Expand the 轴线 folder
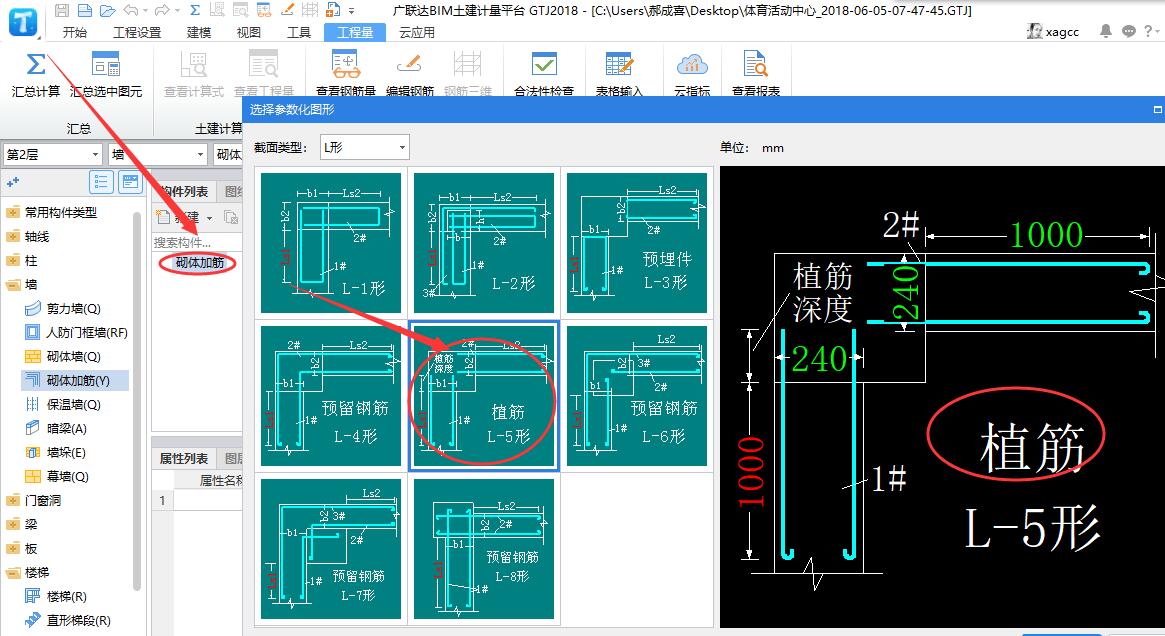1165x636 pixels. pyautogui.click(x=13, y=237)
